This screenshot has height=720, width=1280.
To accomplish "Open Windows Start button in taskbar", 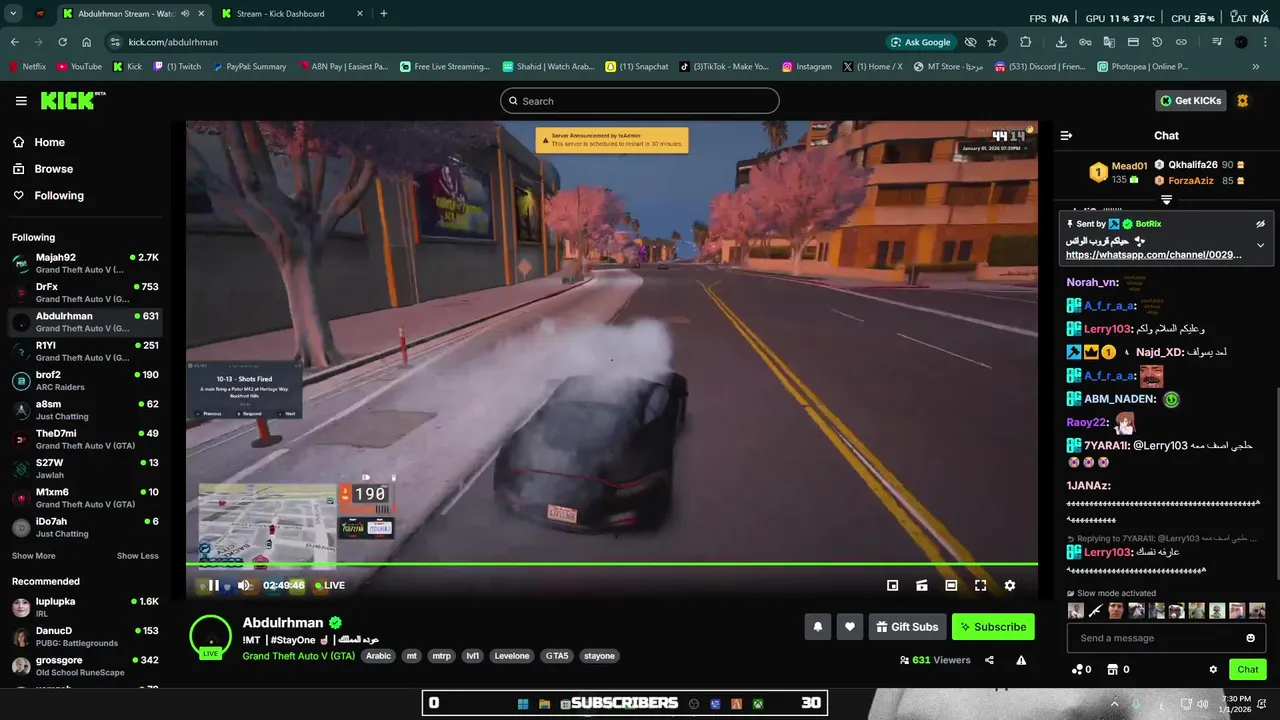I will click(x=523, y=703).
